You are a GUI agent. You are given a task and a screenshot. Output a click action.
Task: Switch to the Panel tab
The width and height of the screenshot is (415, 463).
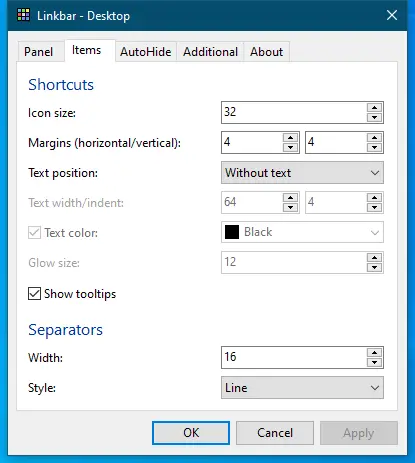[x=39, y=52]
